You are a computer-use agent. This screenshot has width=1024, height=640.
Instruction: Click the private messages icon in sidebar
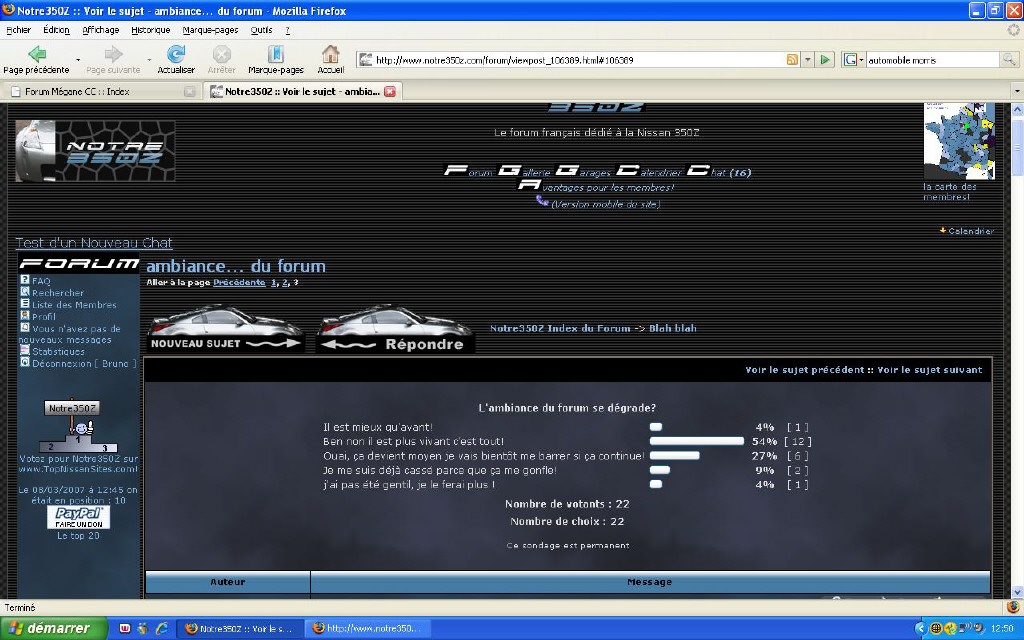pyautogui.click(x=25, y=327)
